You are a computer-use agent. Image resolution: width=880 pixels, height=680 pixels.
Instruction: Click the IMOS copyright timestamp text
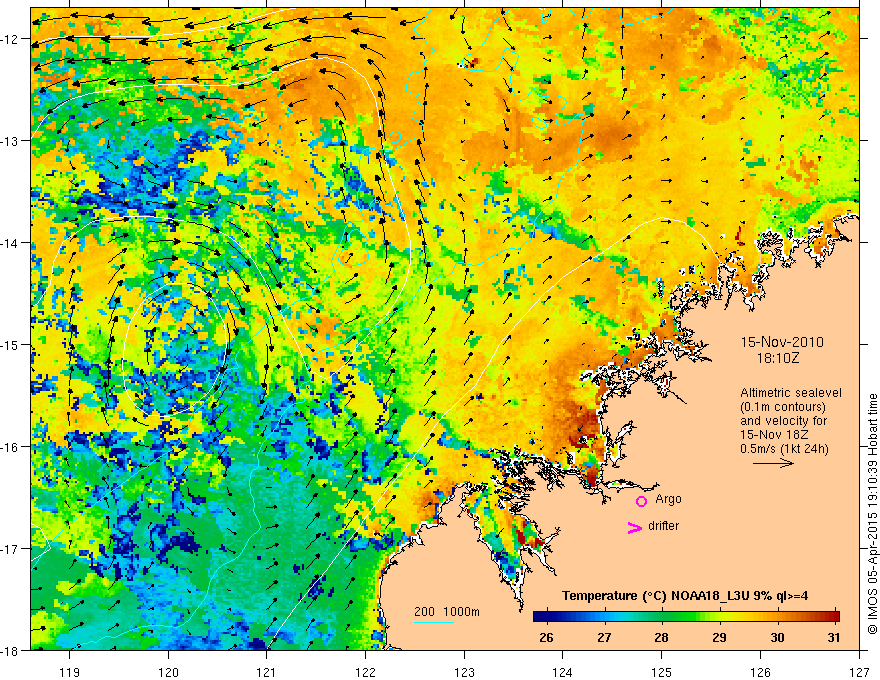872,514
